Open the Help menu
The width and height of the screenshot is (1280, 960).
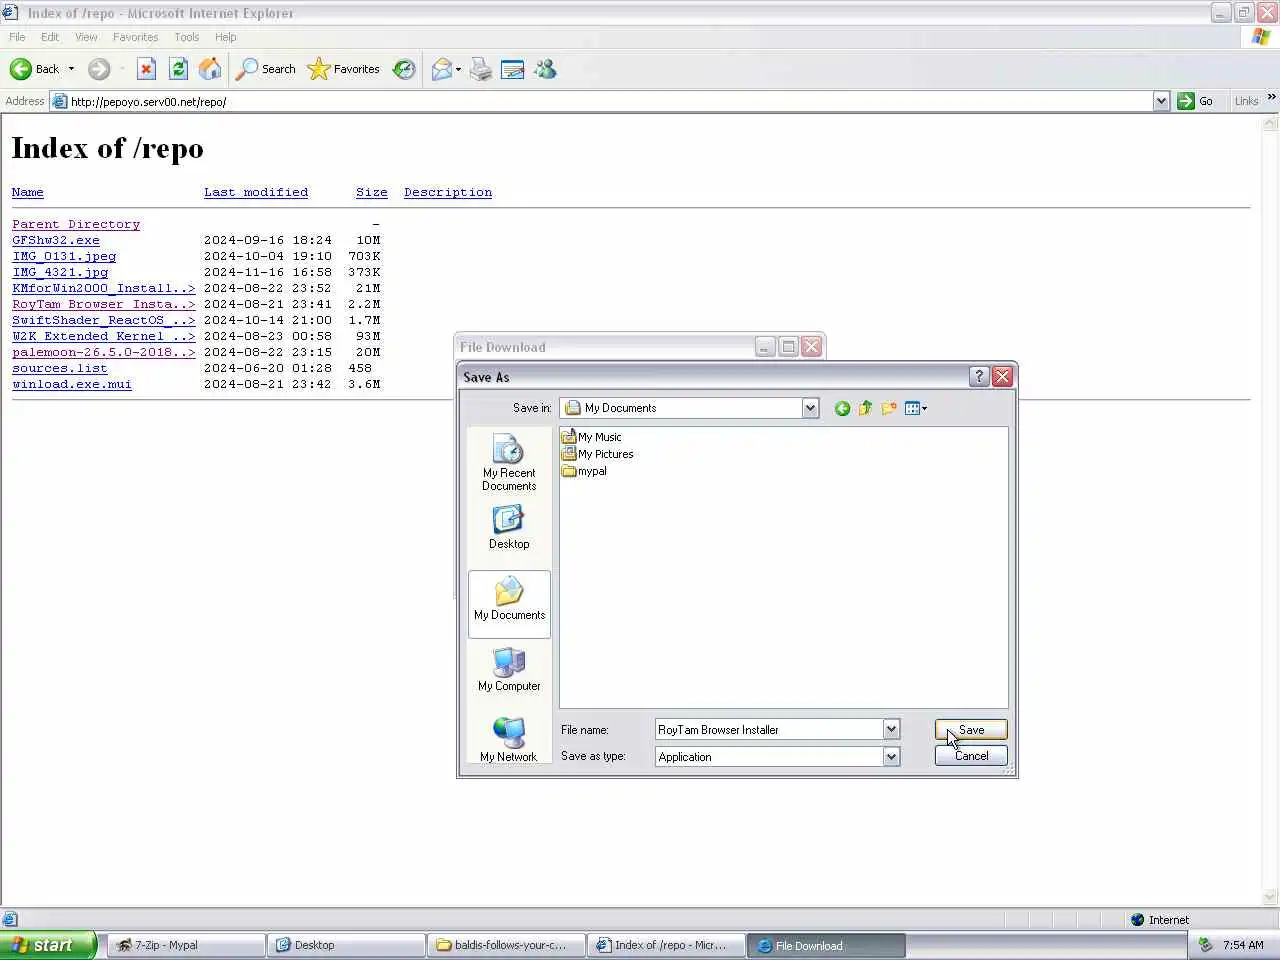(x=225, y=37)
